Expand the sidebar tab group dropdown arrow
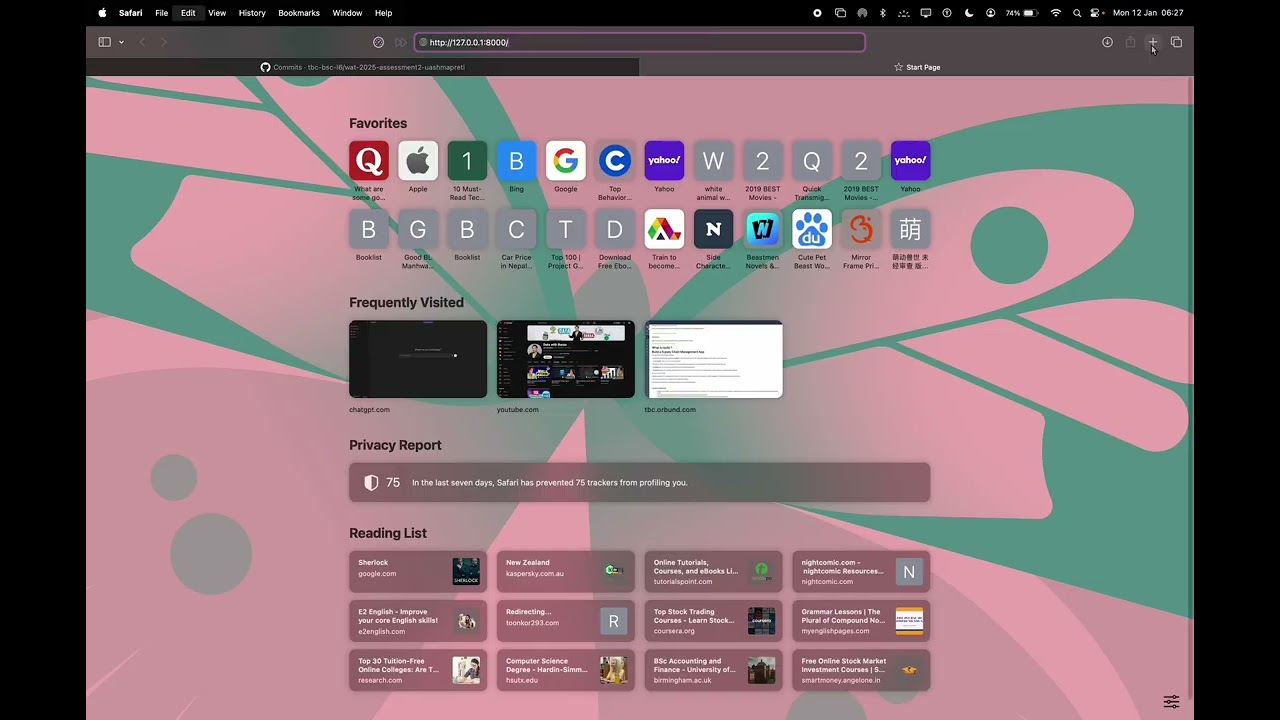 (x=121, y=42)
